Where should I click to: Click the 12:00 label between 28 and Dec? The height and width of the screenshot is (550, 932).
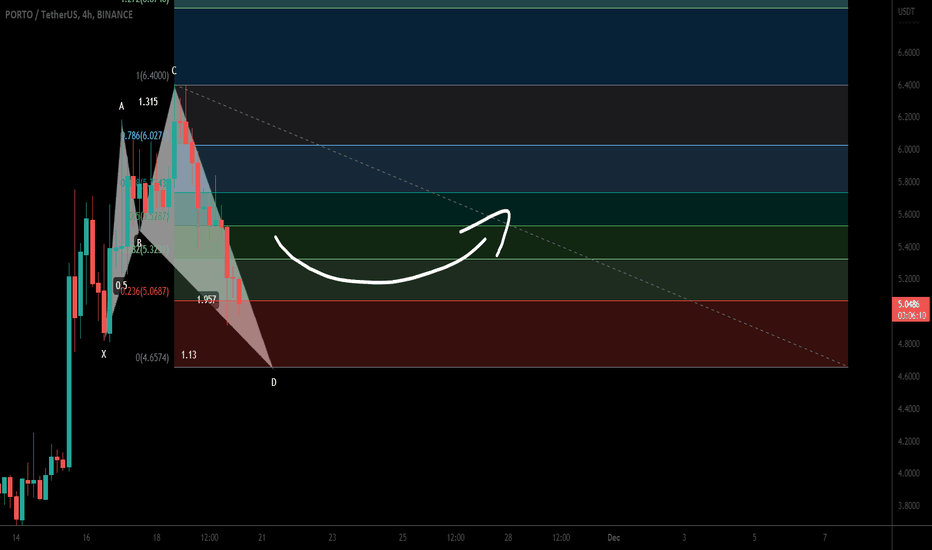[x=561, y=538]
